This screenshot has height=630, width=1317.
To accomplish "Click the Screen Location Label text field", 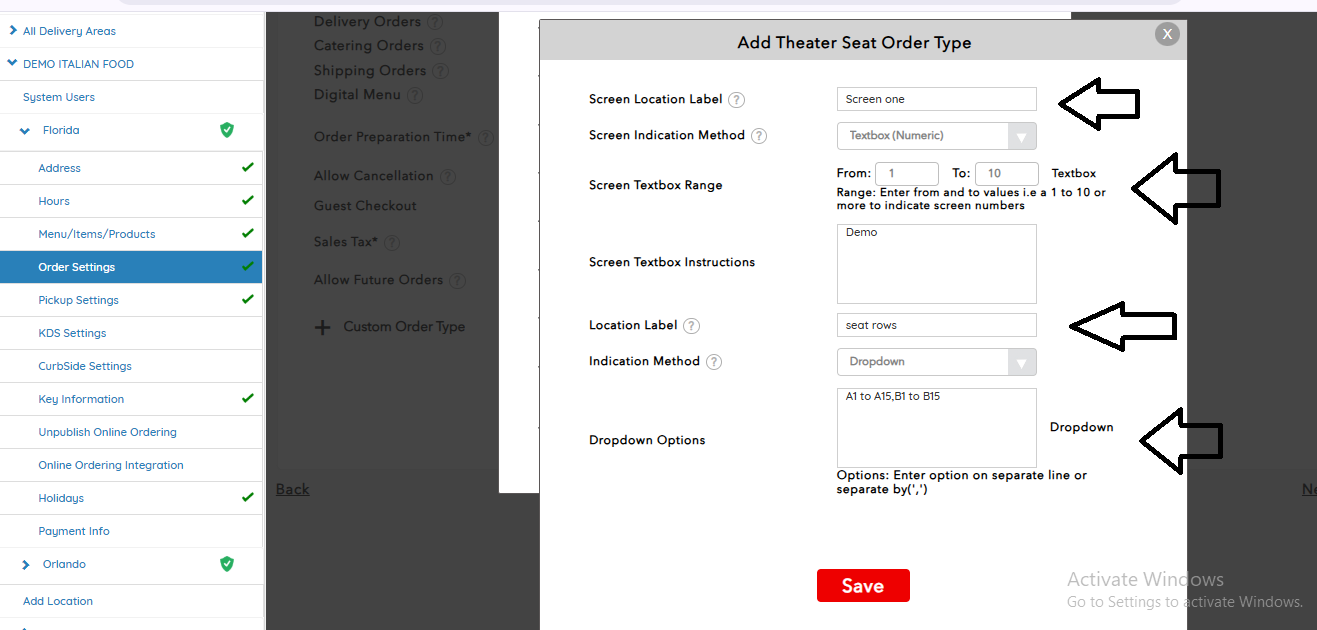I will point(936,99).
